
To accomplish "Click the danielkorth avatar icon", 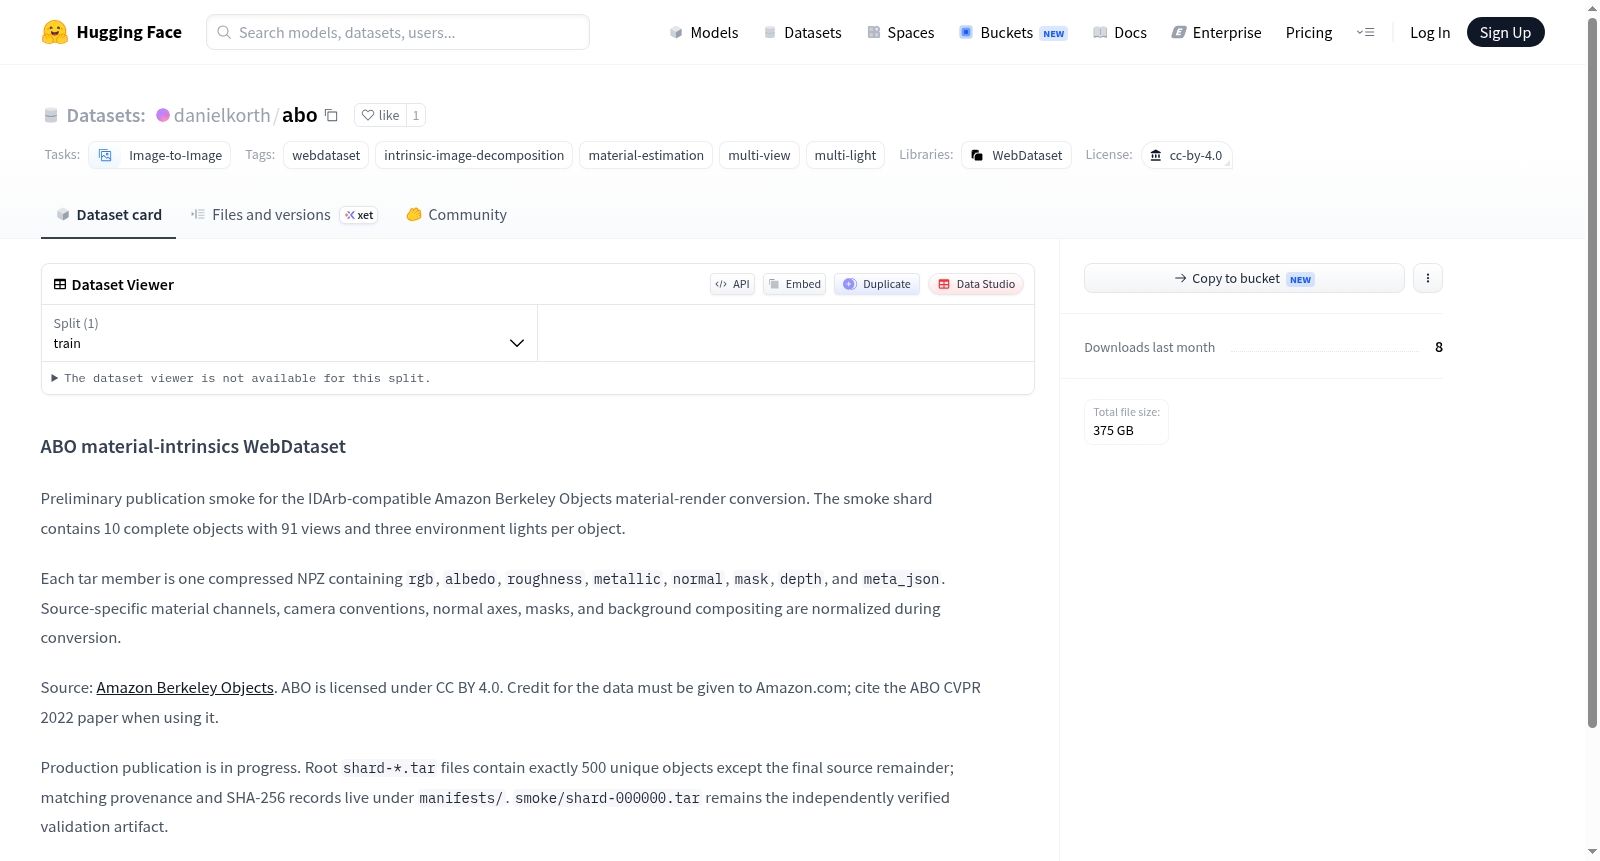I will [x=163, y=115].
